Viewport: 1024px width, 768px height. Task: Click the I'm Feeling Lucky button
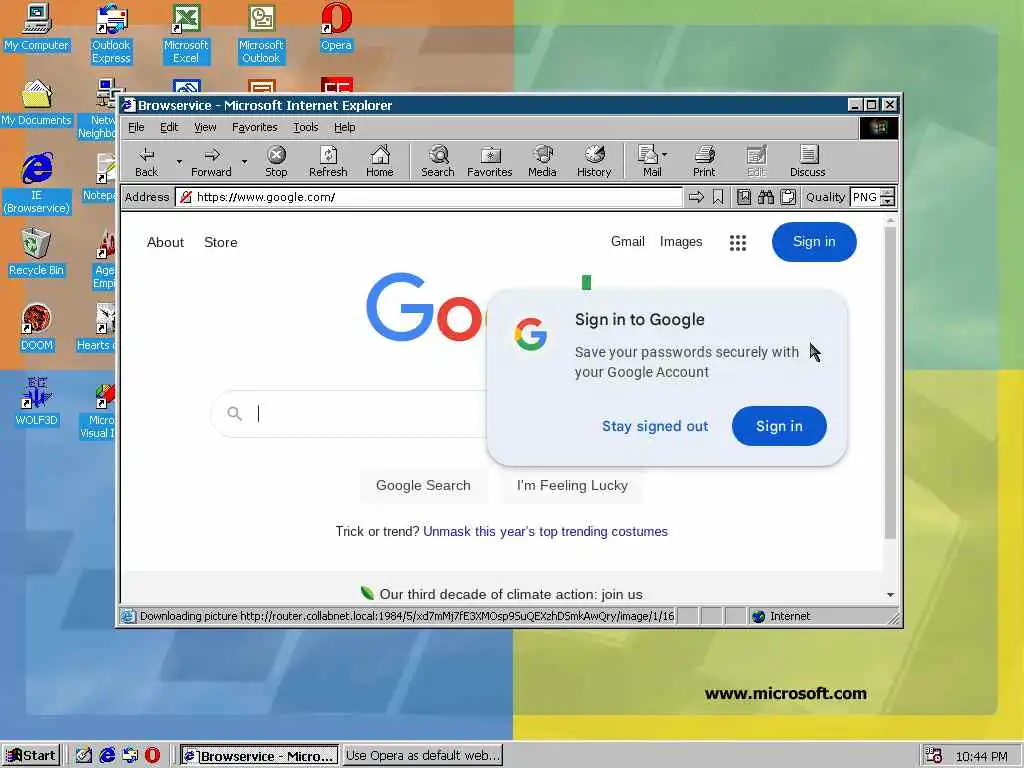click(x=572, y=485)
